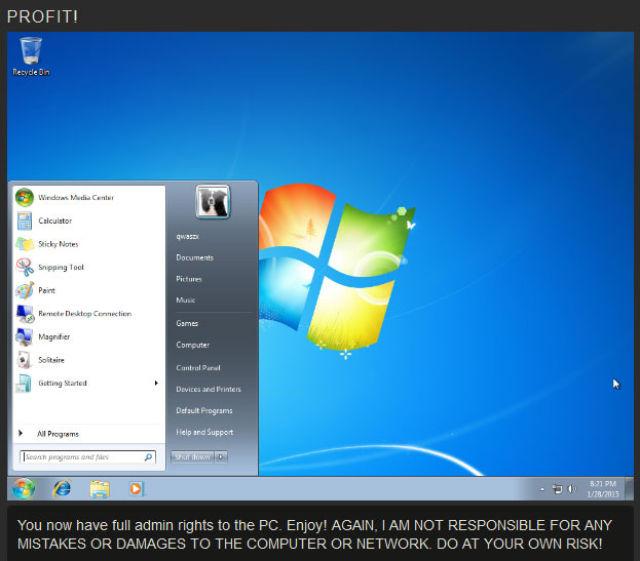
Task: Click the Start orb on the taskbar
Action: [x=24, y=489]
